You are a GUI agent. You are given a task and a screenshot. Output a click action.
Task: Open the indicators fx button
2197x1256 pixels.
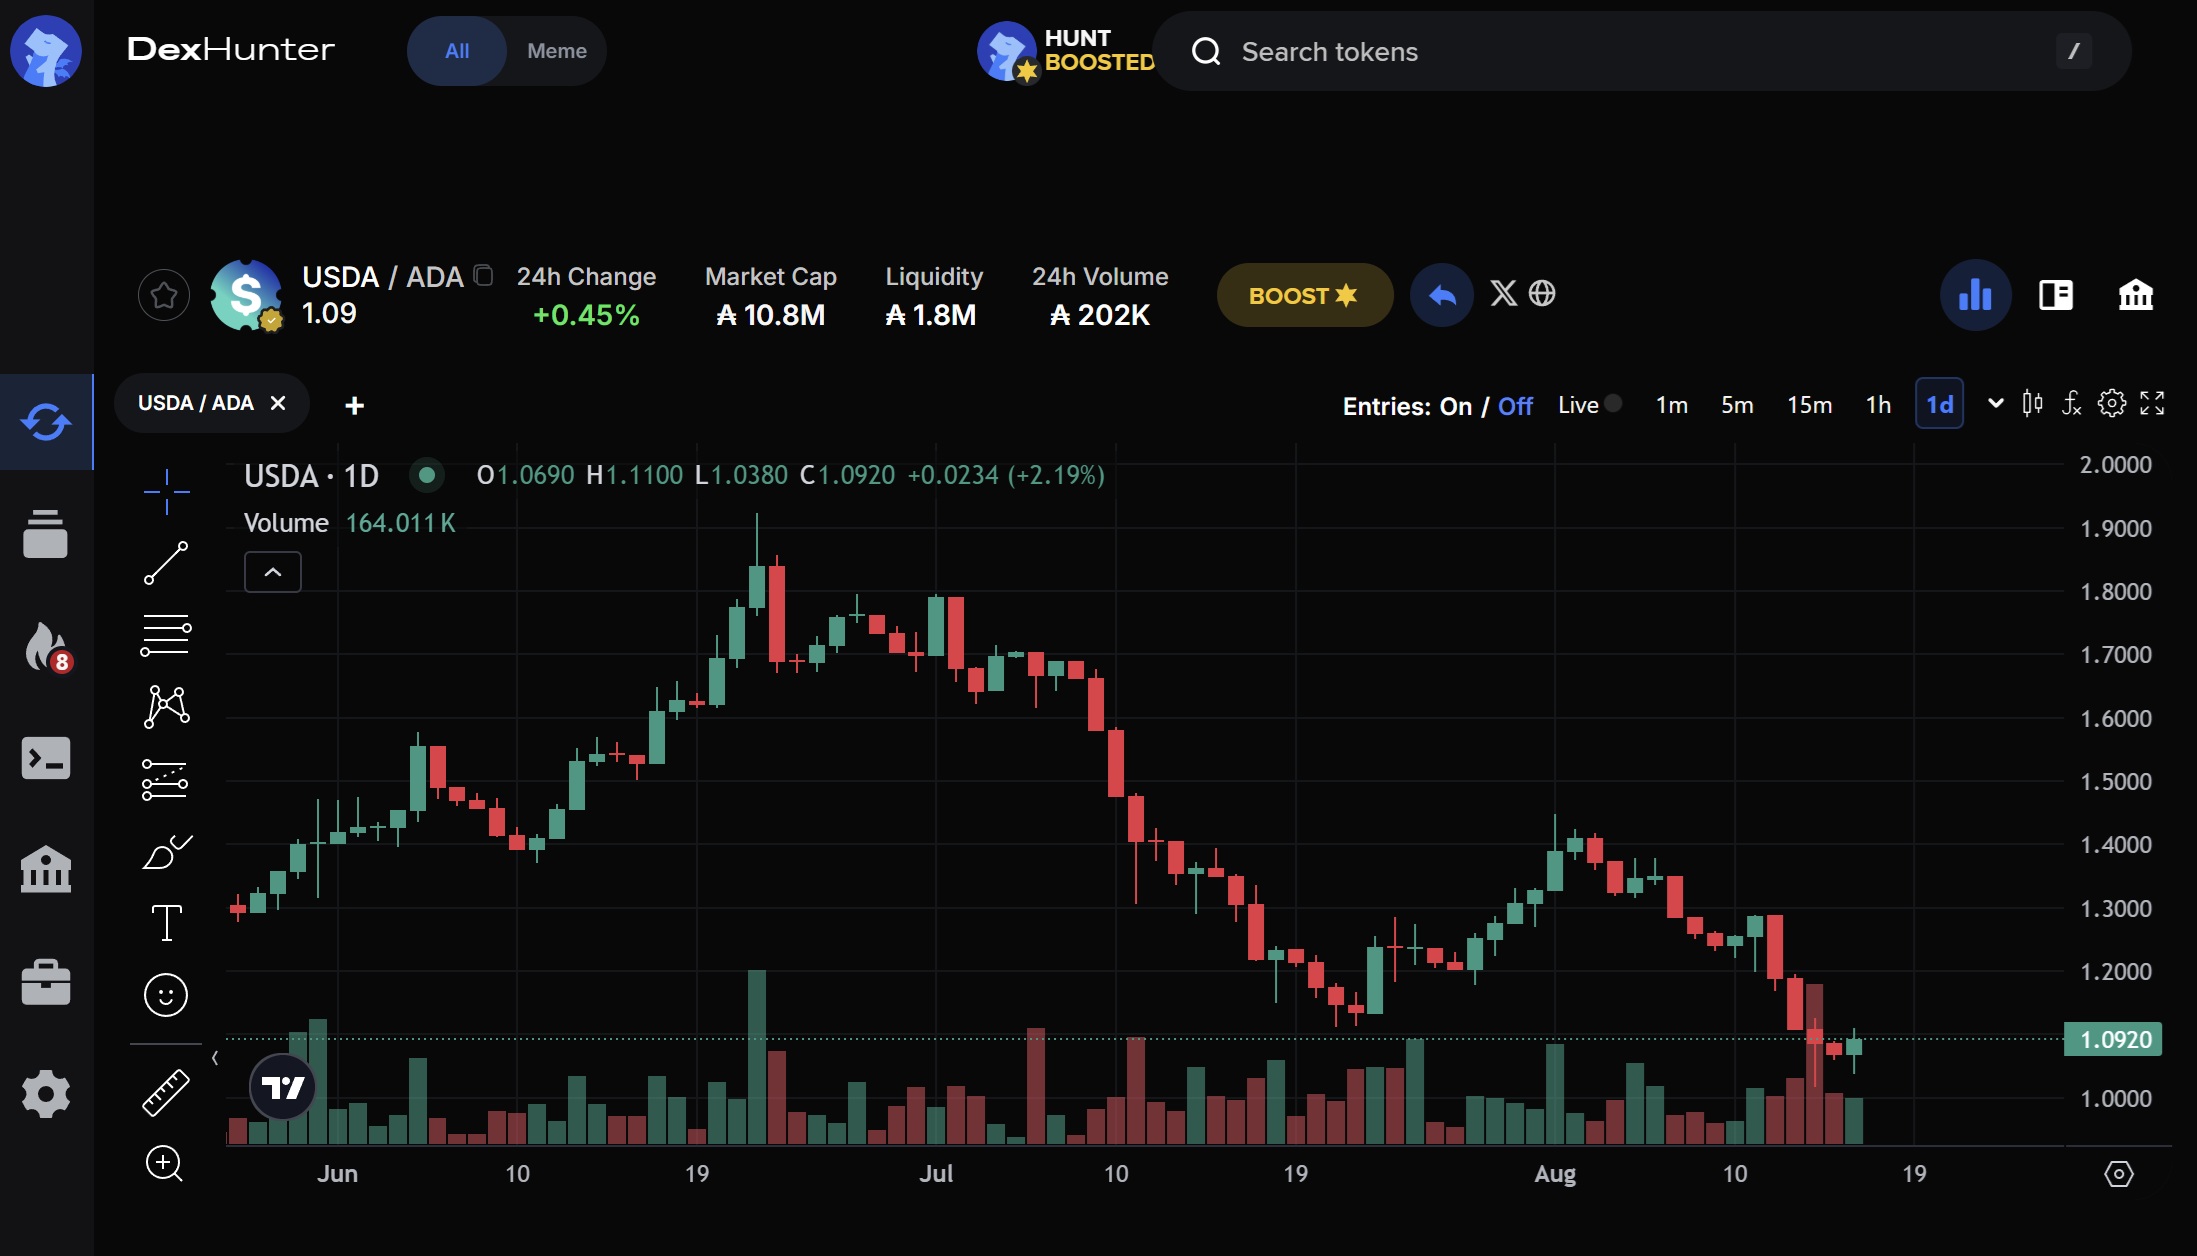point(2071,404)
